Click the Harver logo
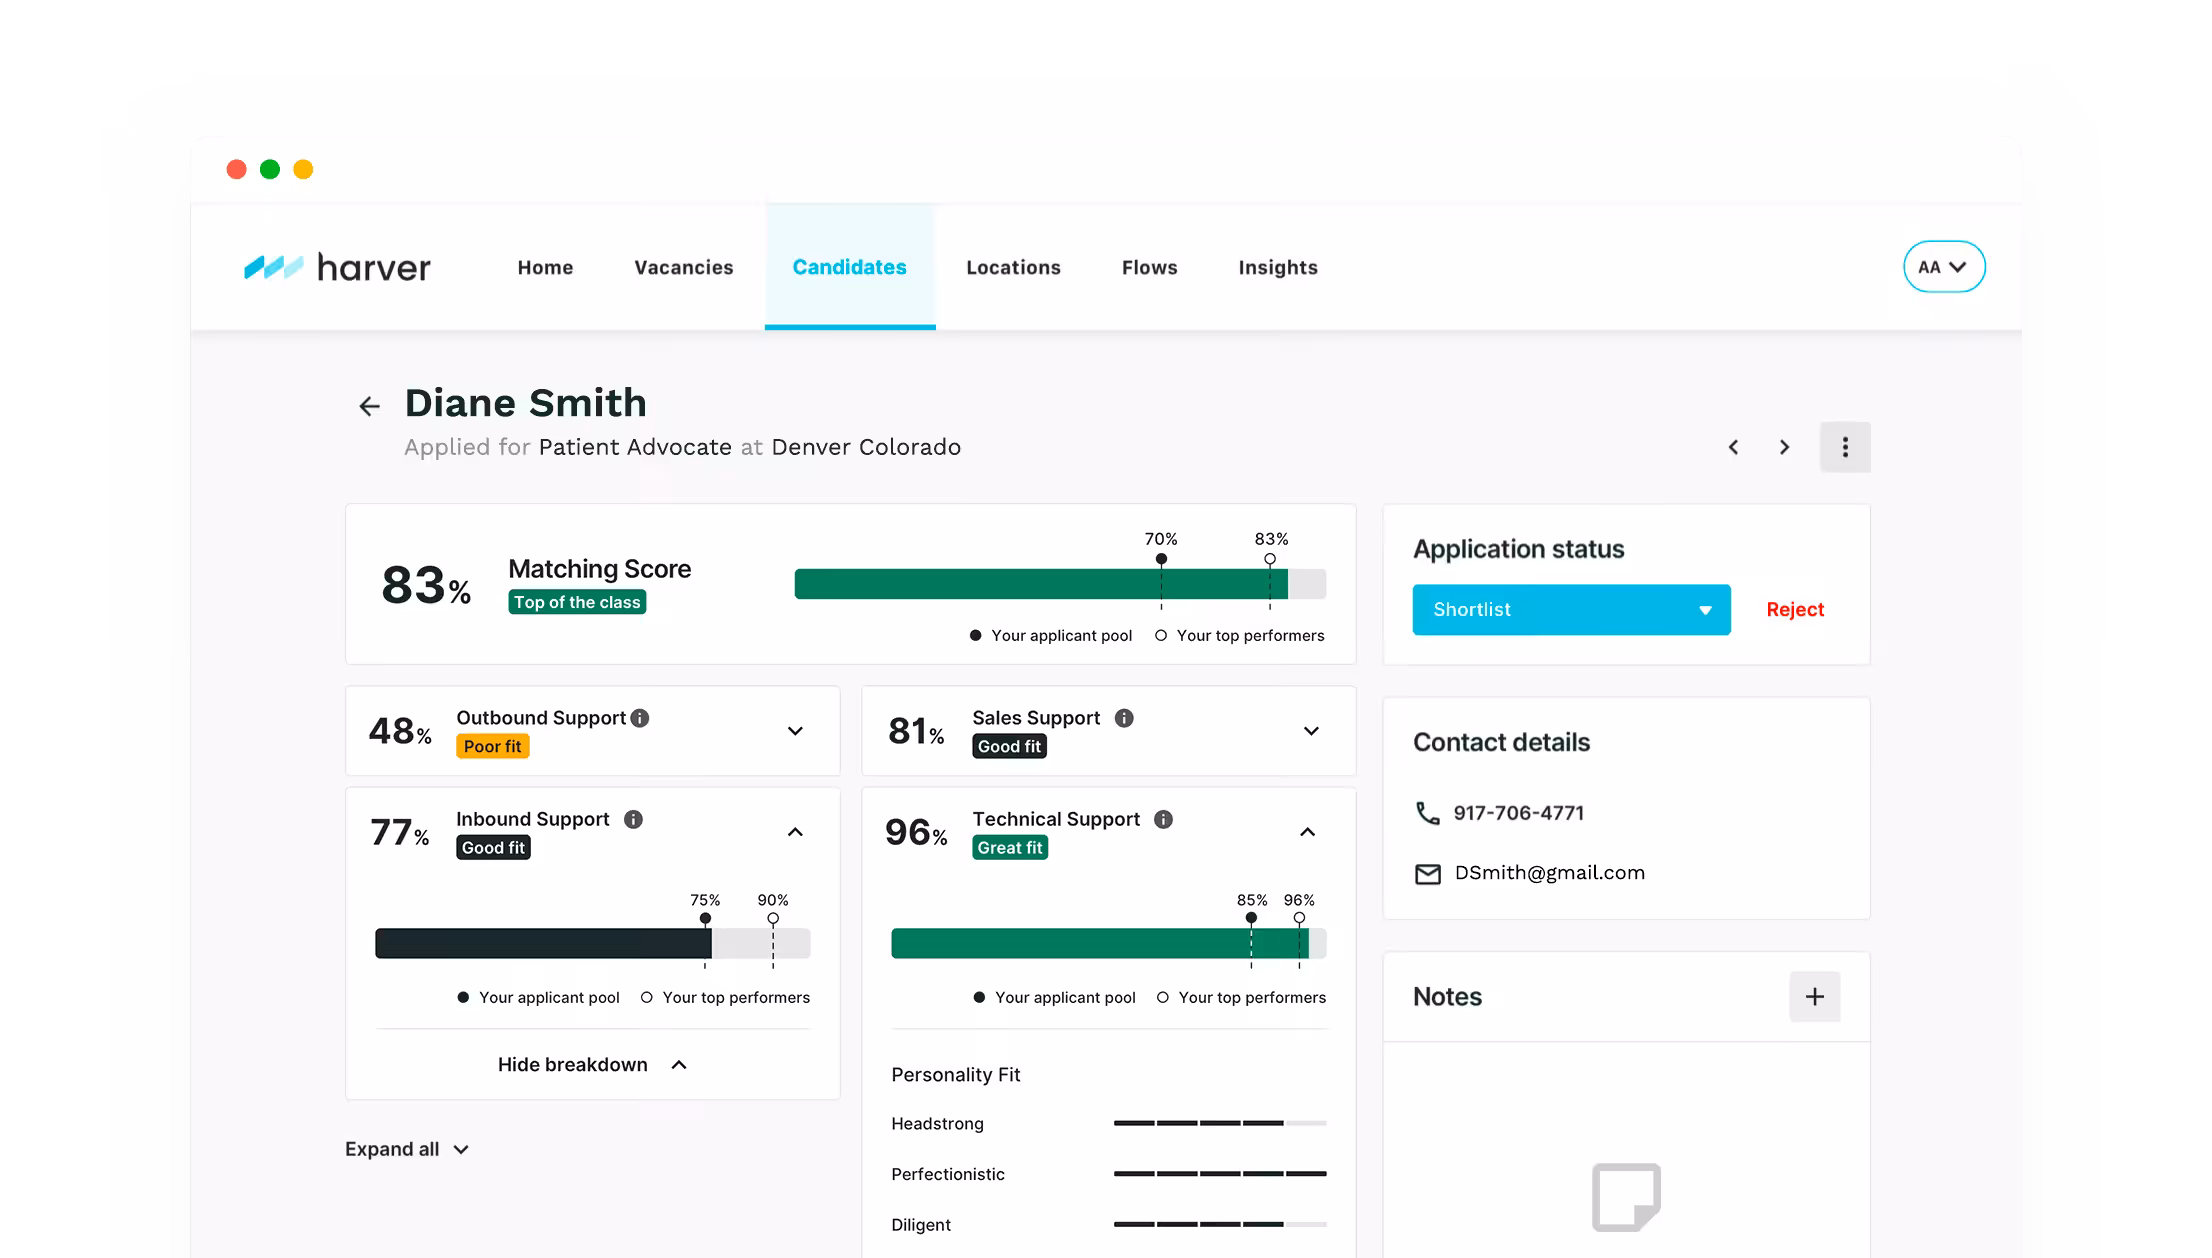This screenshot has height=1258, width=2212. (337, 267)
